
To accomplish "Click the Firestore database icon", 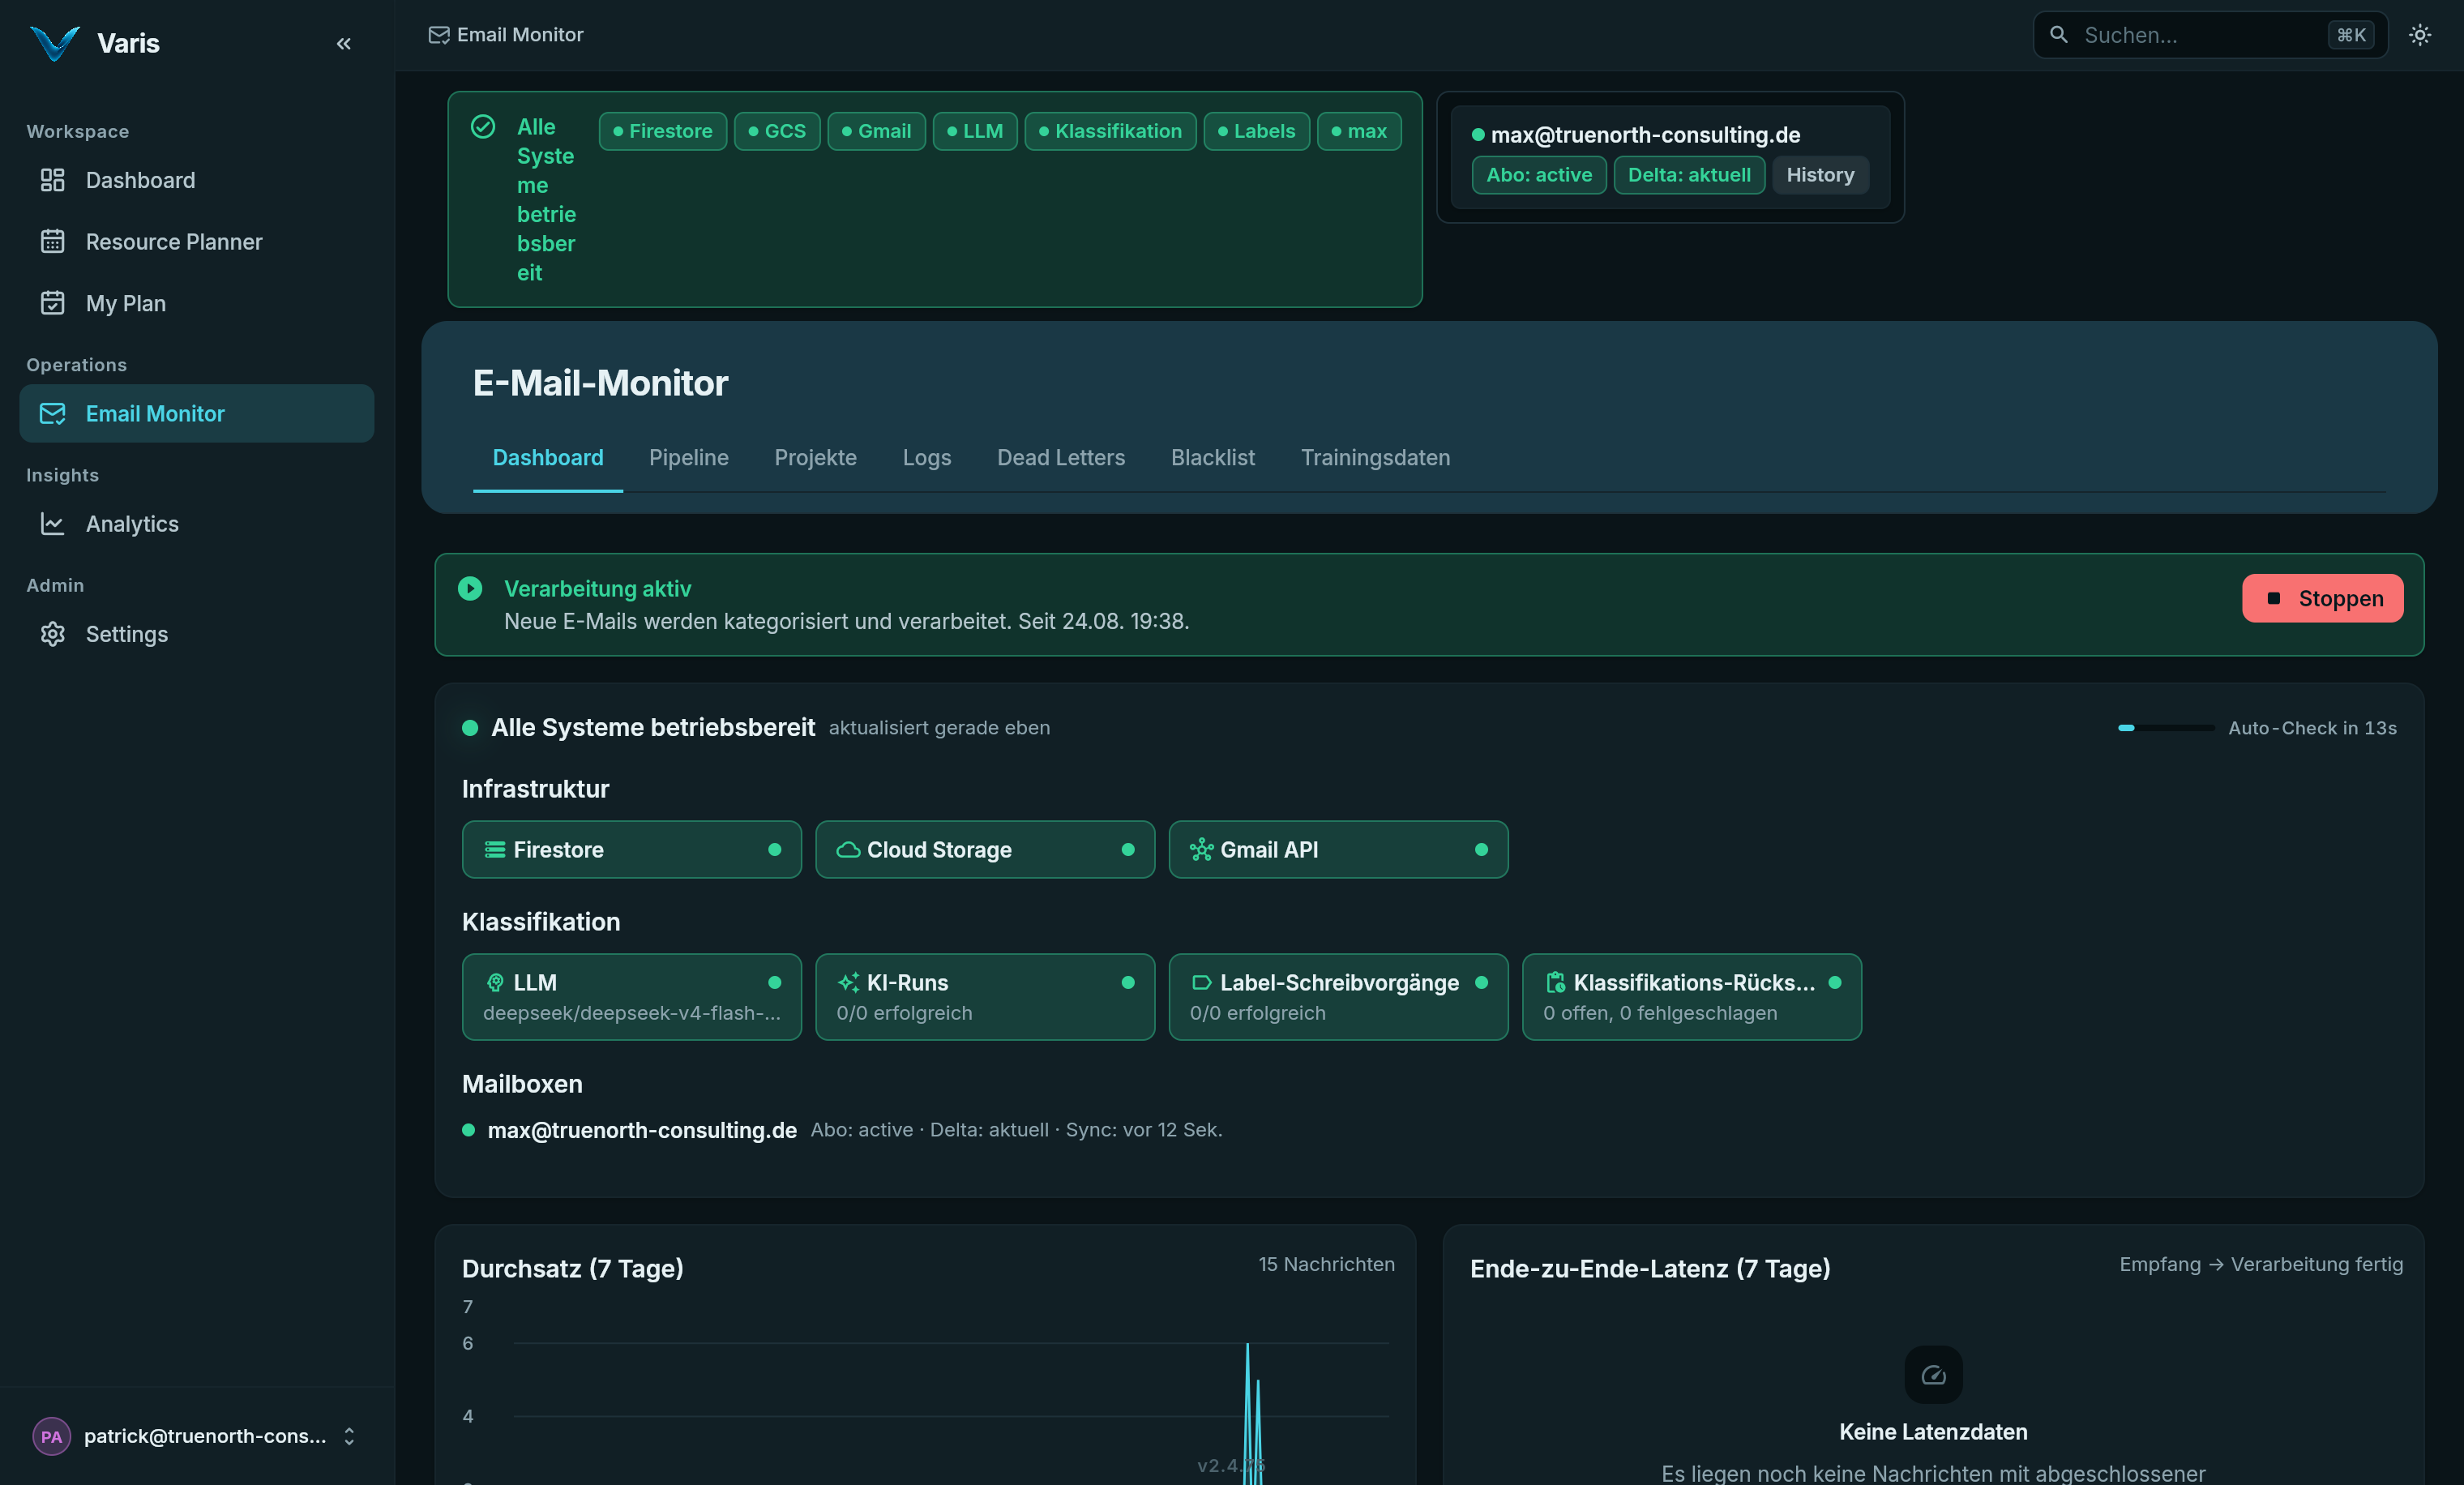I will point(495,849).
